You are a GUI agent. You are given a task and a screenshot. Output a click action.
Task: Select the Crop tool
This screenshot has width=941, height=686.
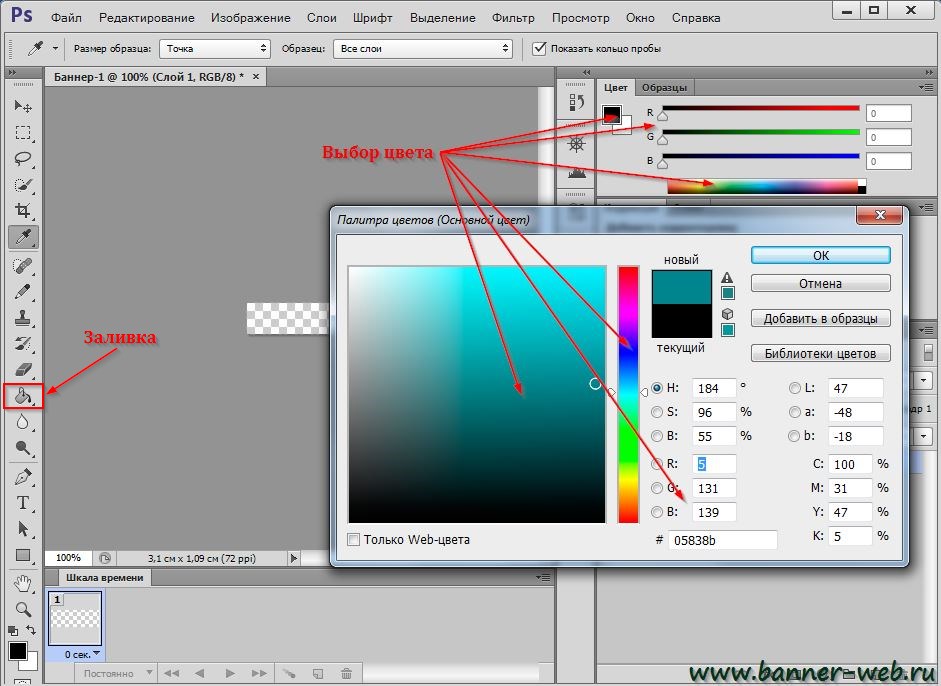[x=23, y=210]
